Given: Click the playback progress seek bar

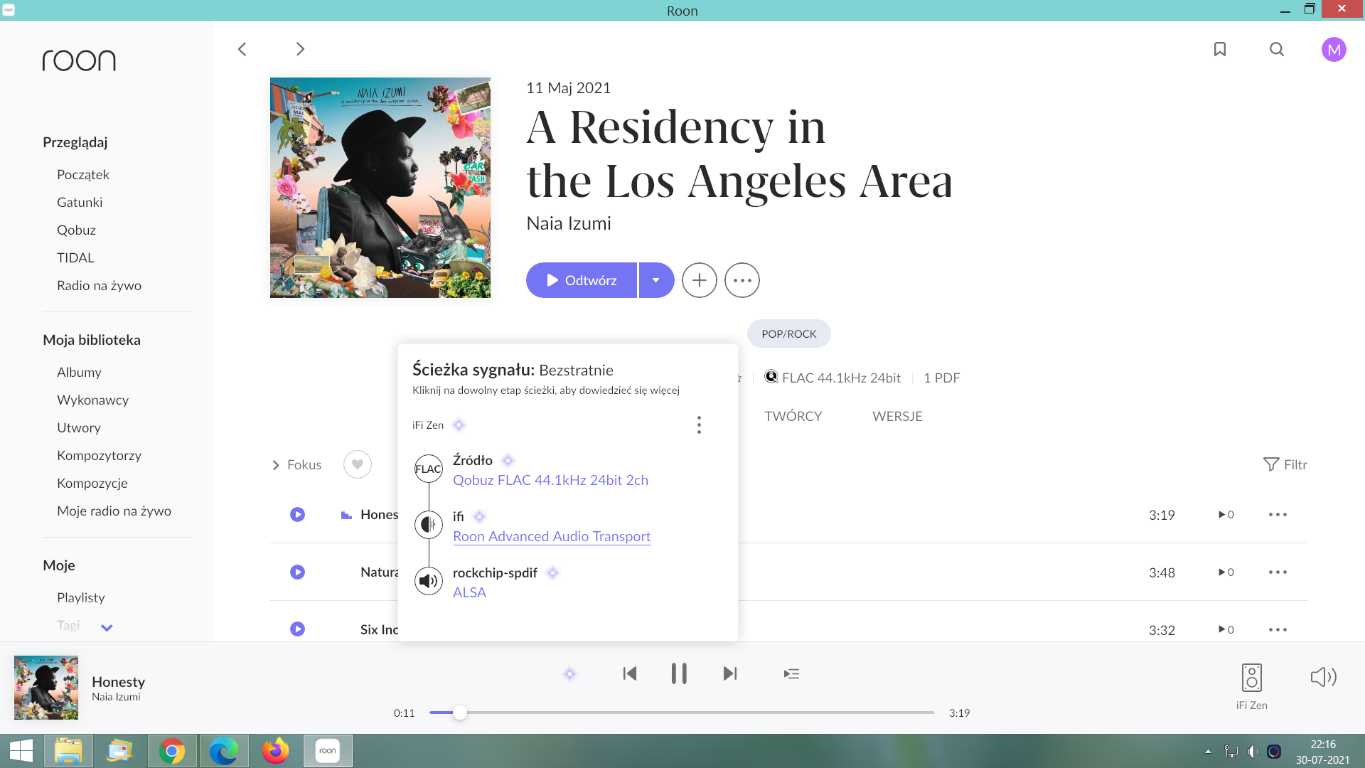Looking at the screenshot, I should coord(681,713).
